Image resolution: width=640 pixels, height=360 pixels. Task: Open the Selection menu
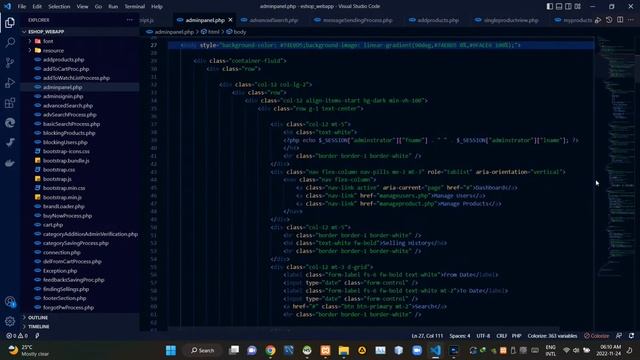(59, 7)
